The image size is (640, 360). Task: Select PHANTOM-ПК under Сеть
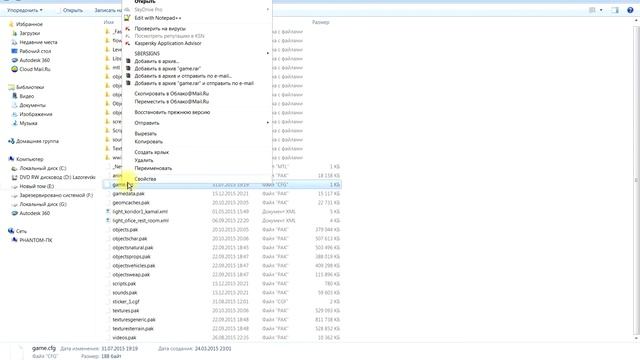36,240
